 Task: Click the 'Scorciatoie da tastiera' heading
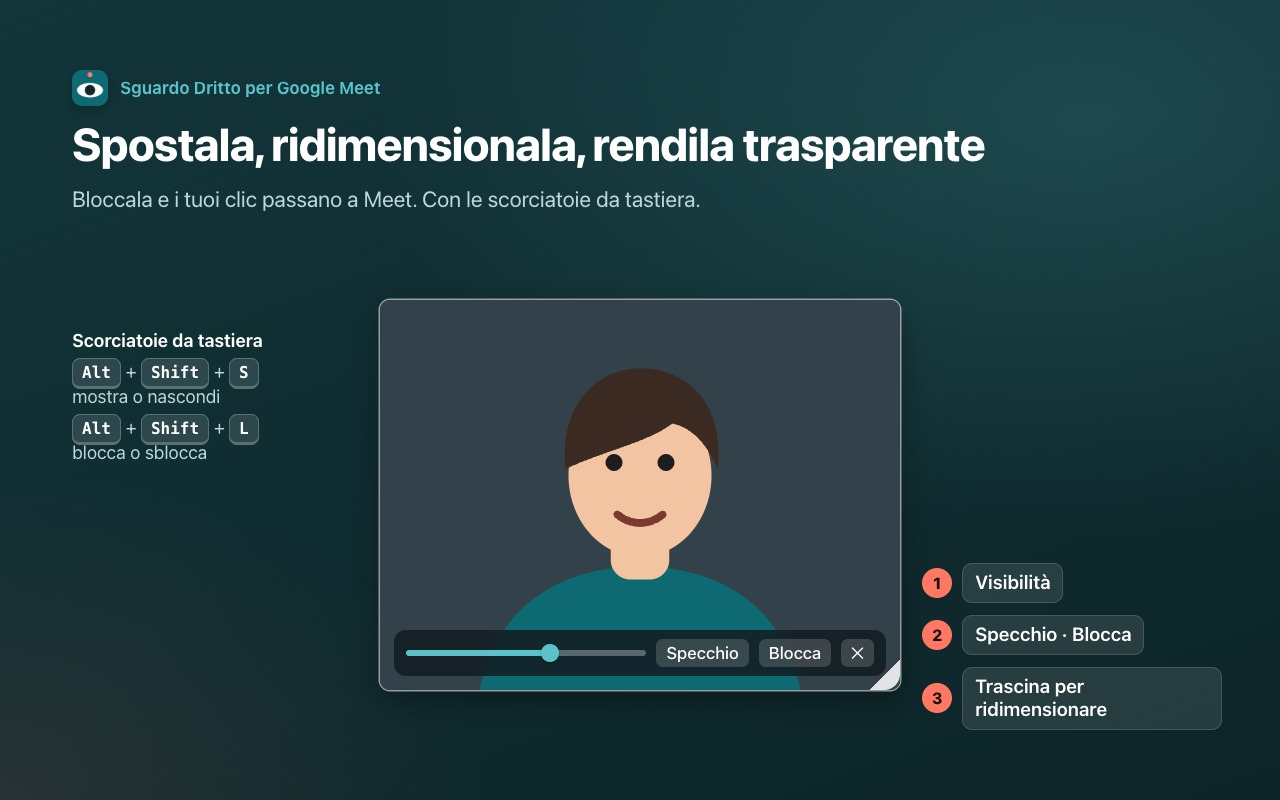[x=167, y=341]
